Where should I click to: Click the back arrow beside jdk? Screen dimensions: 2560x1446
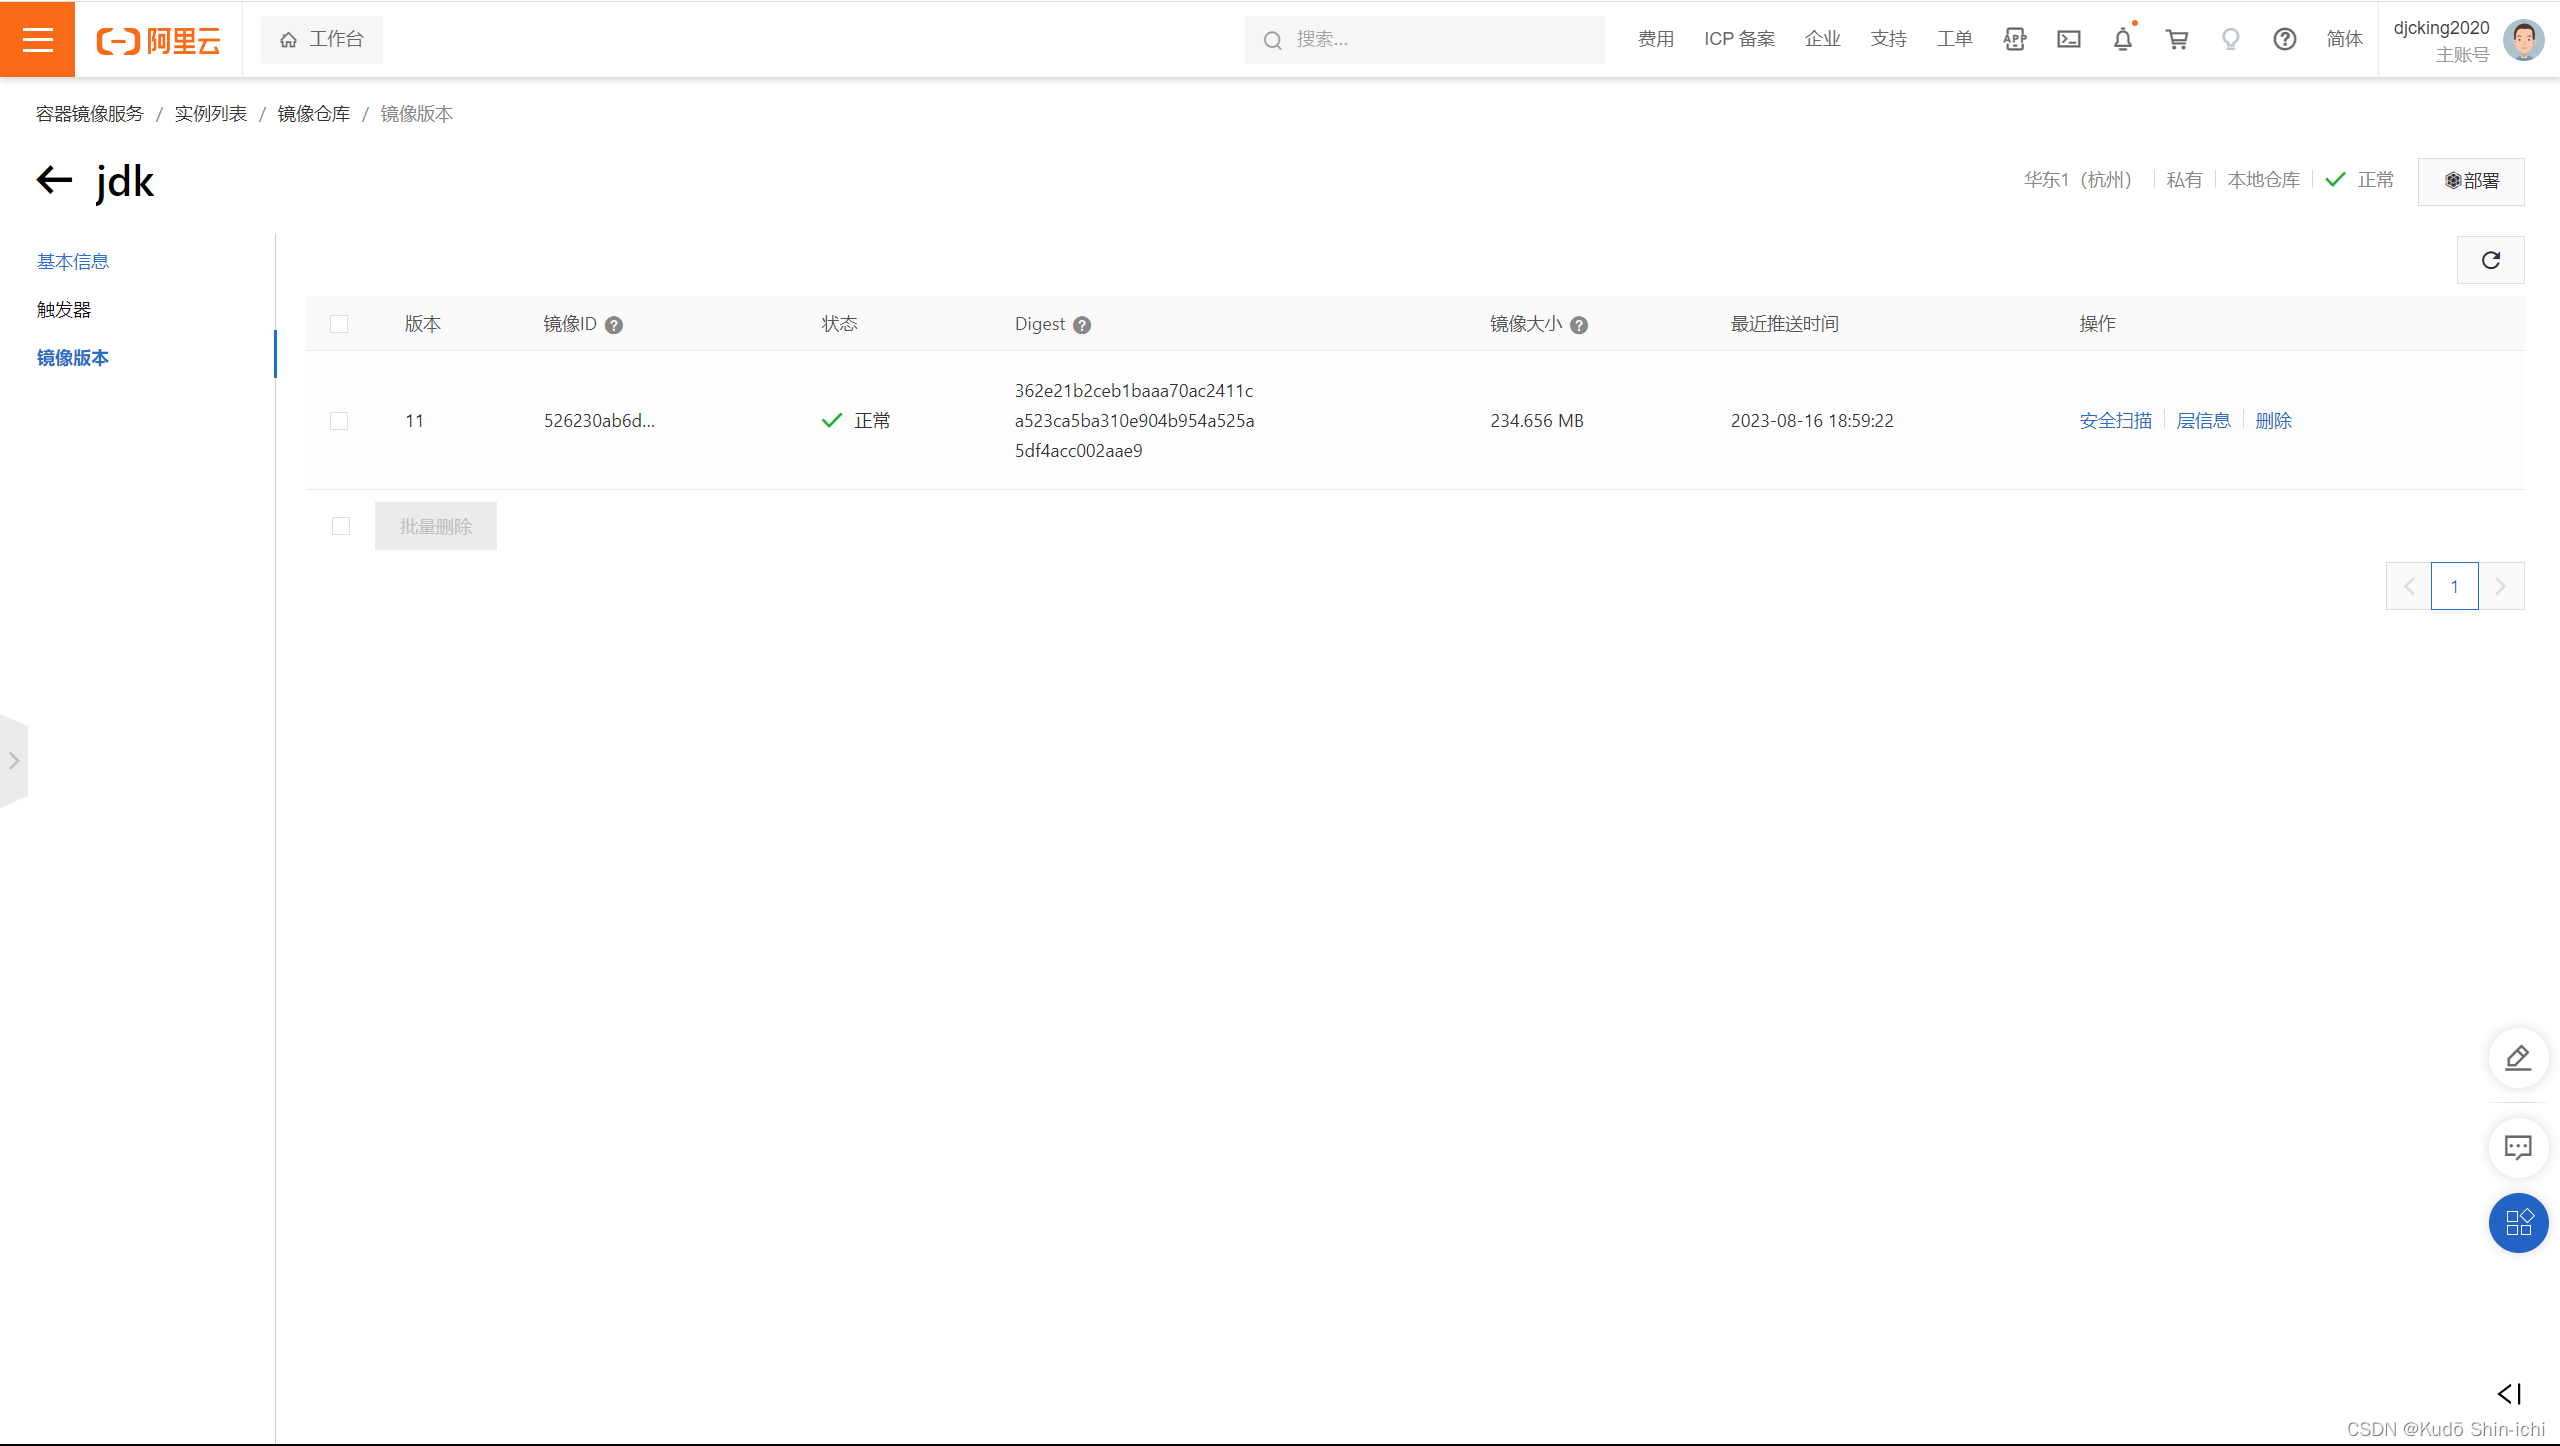click(x=55, y=181)
